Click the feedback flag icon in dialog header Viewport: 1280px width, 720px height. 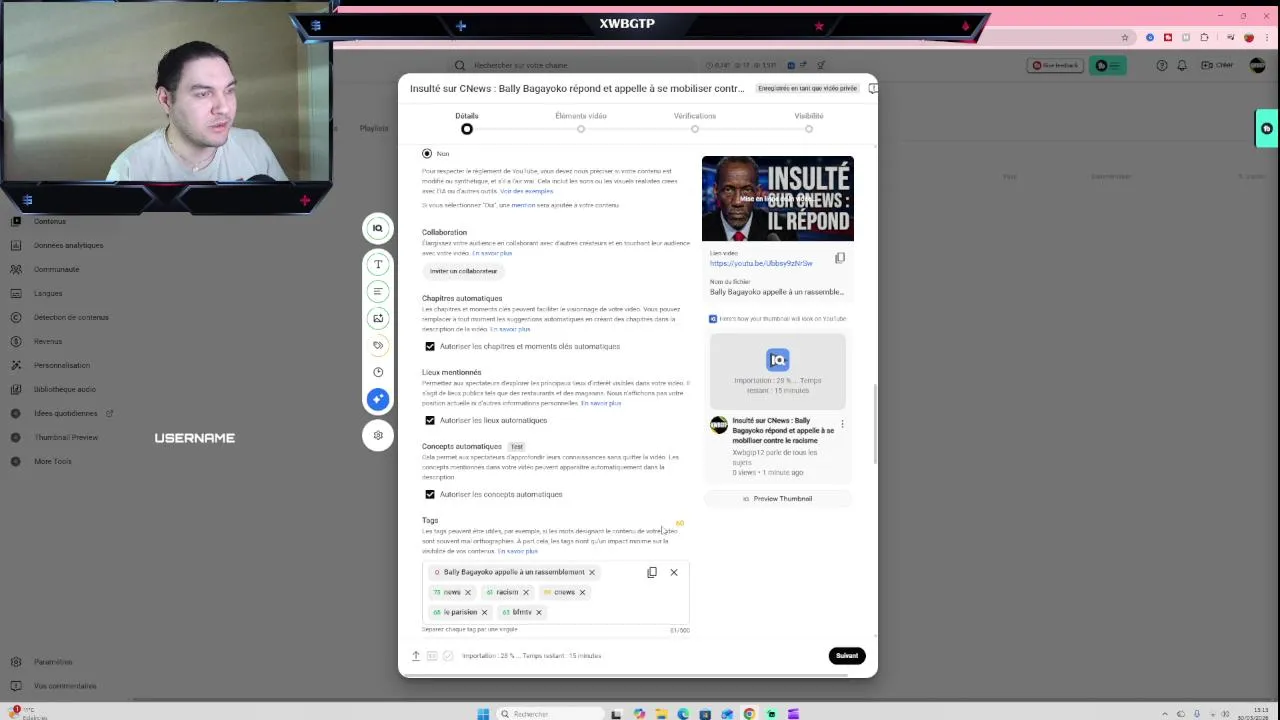873,88
